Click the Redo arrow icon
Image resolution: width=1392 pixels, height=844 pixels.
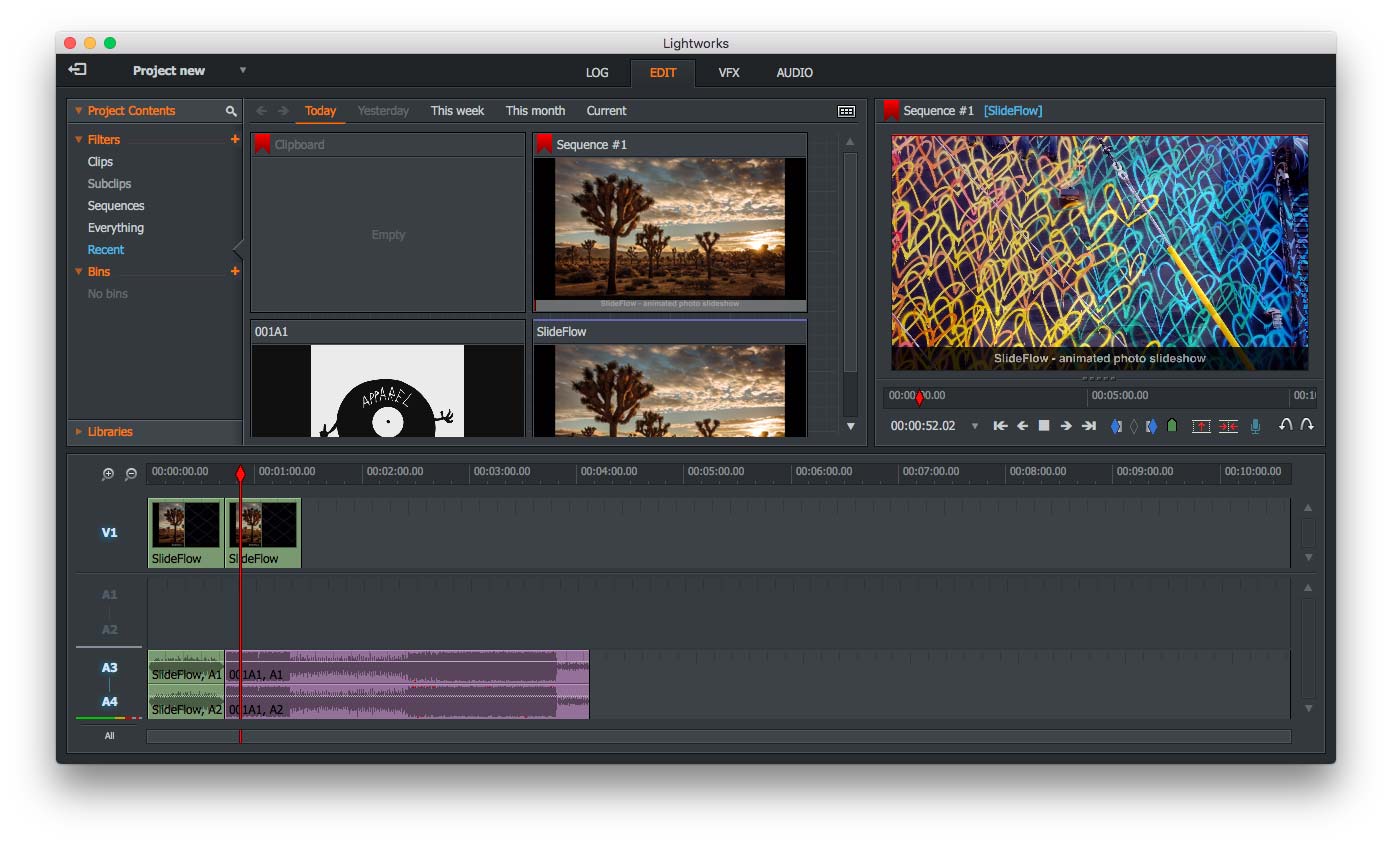point(1307,425)
